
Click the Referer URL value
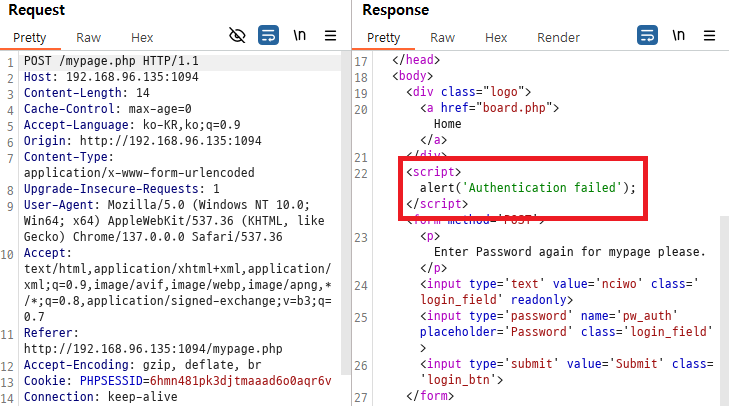[x=153, y=349]
